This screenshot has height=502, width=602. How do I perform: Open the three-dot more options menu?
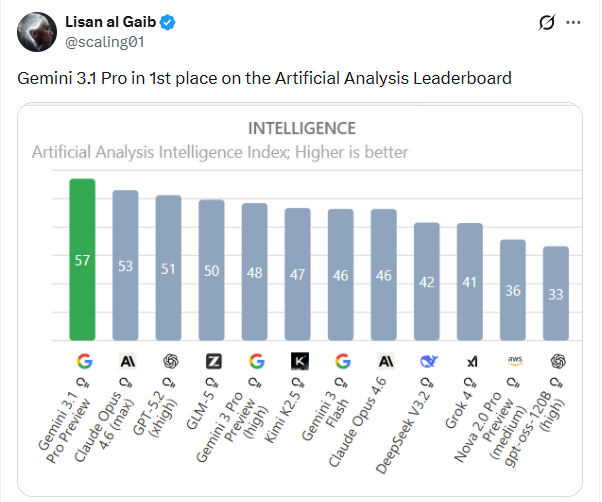pos(573,21)
